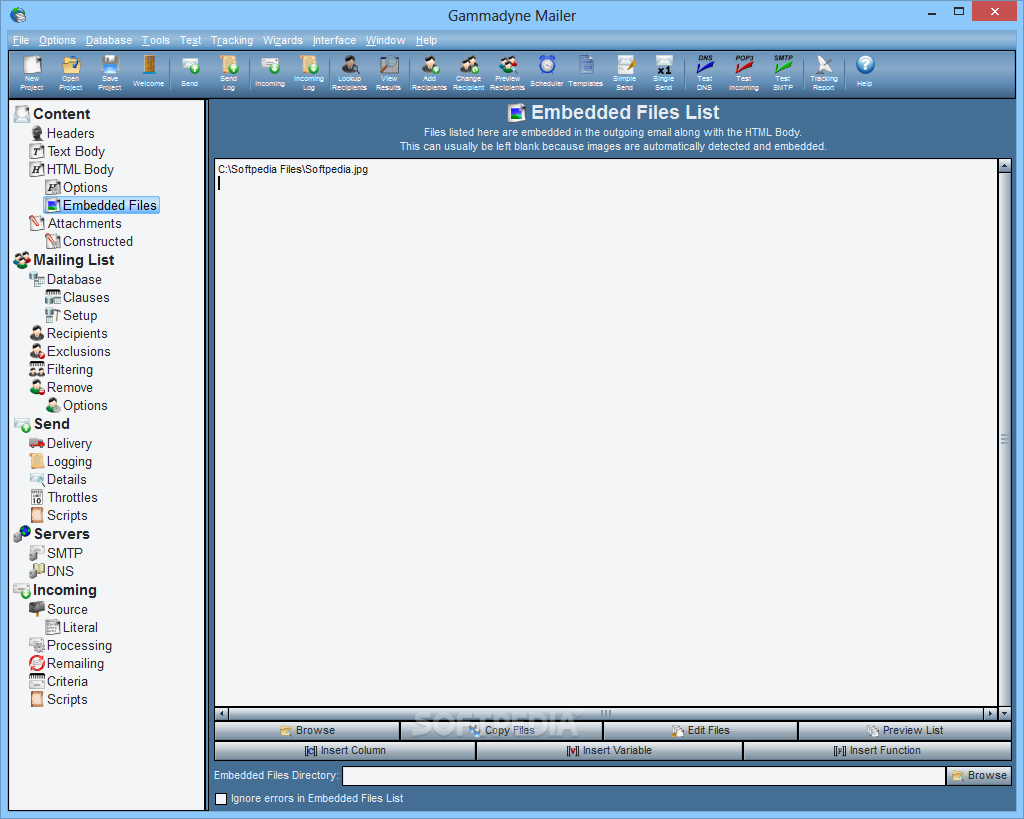Click the Lookup Recipients icon
Screen dimensions: 1024x819
click(349, 72)
